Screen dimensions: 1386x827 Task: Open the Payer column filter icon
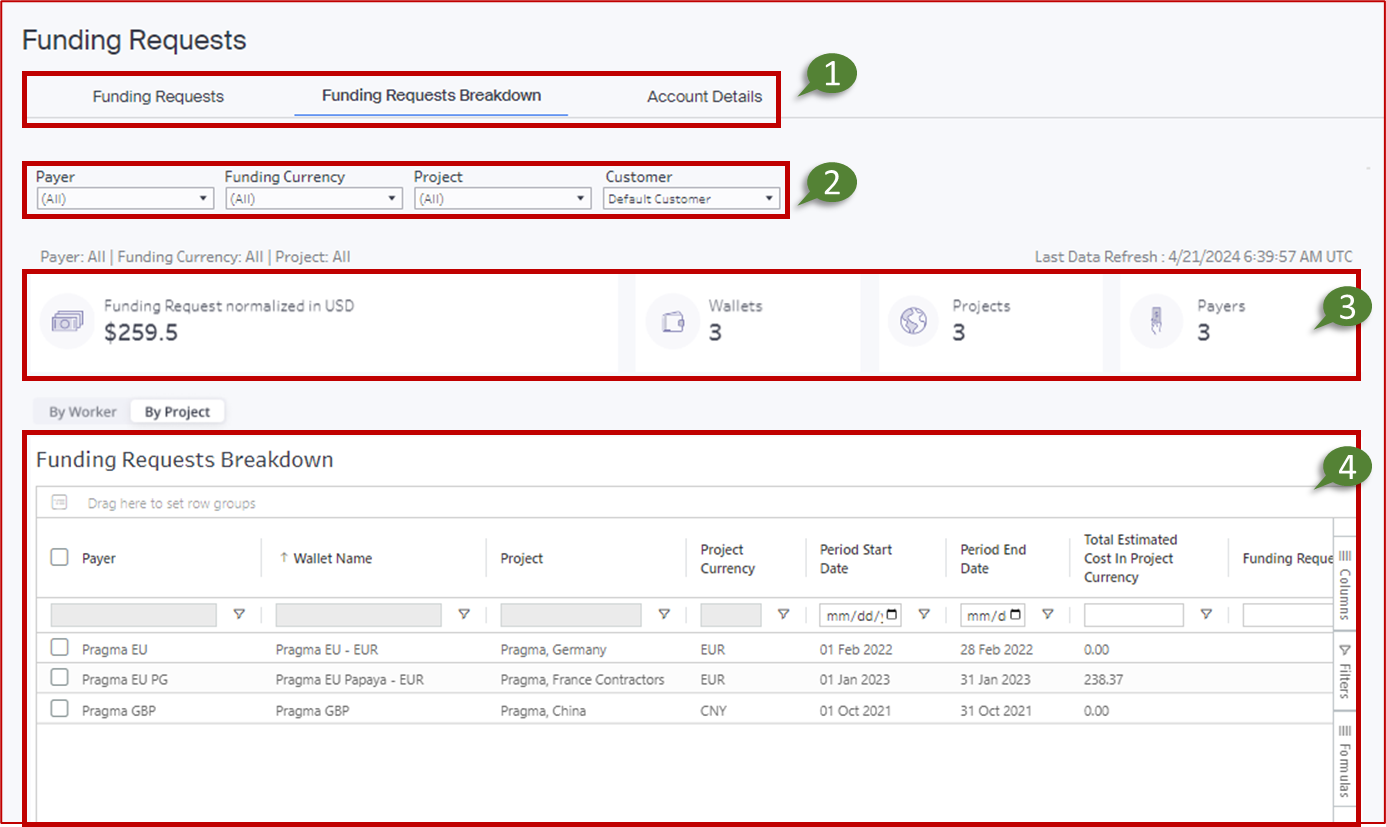(239, 615)
